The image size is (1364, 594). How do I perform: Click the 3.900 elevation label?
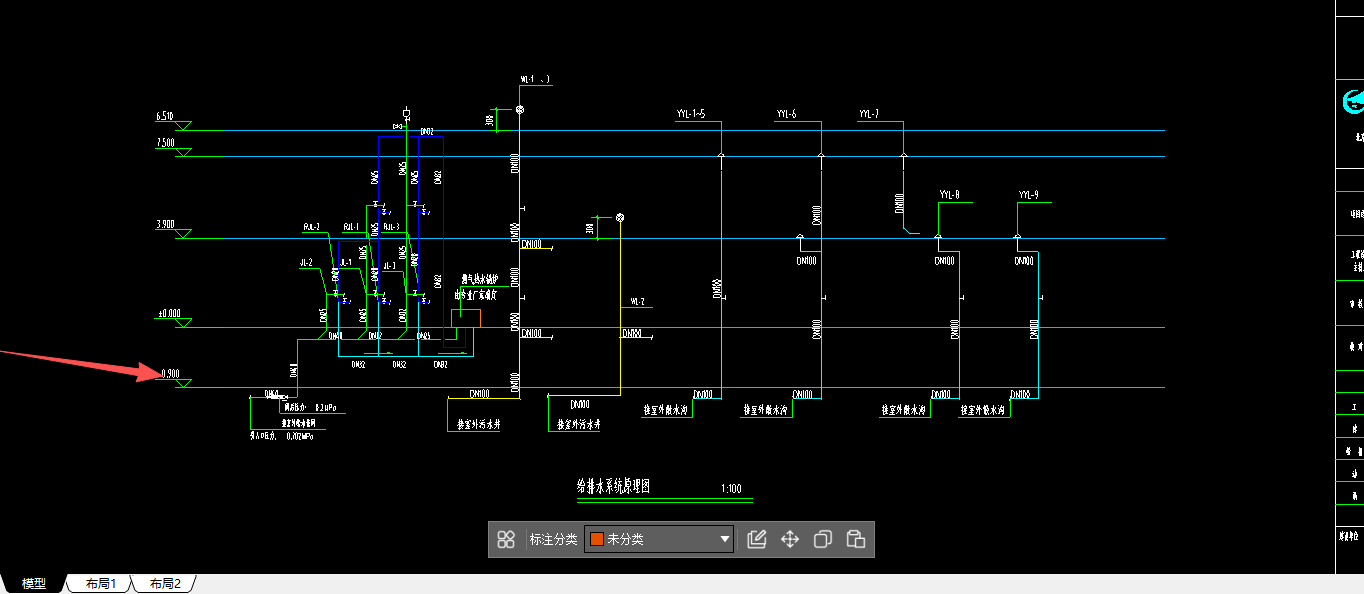(165, 225)
